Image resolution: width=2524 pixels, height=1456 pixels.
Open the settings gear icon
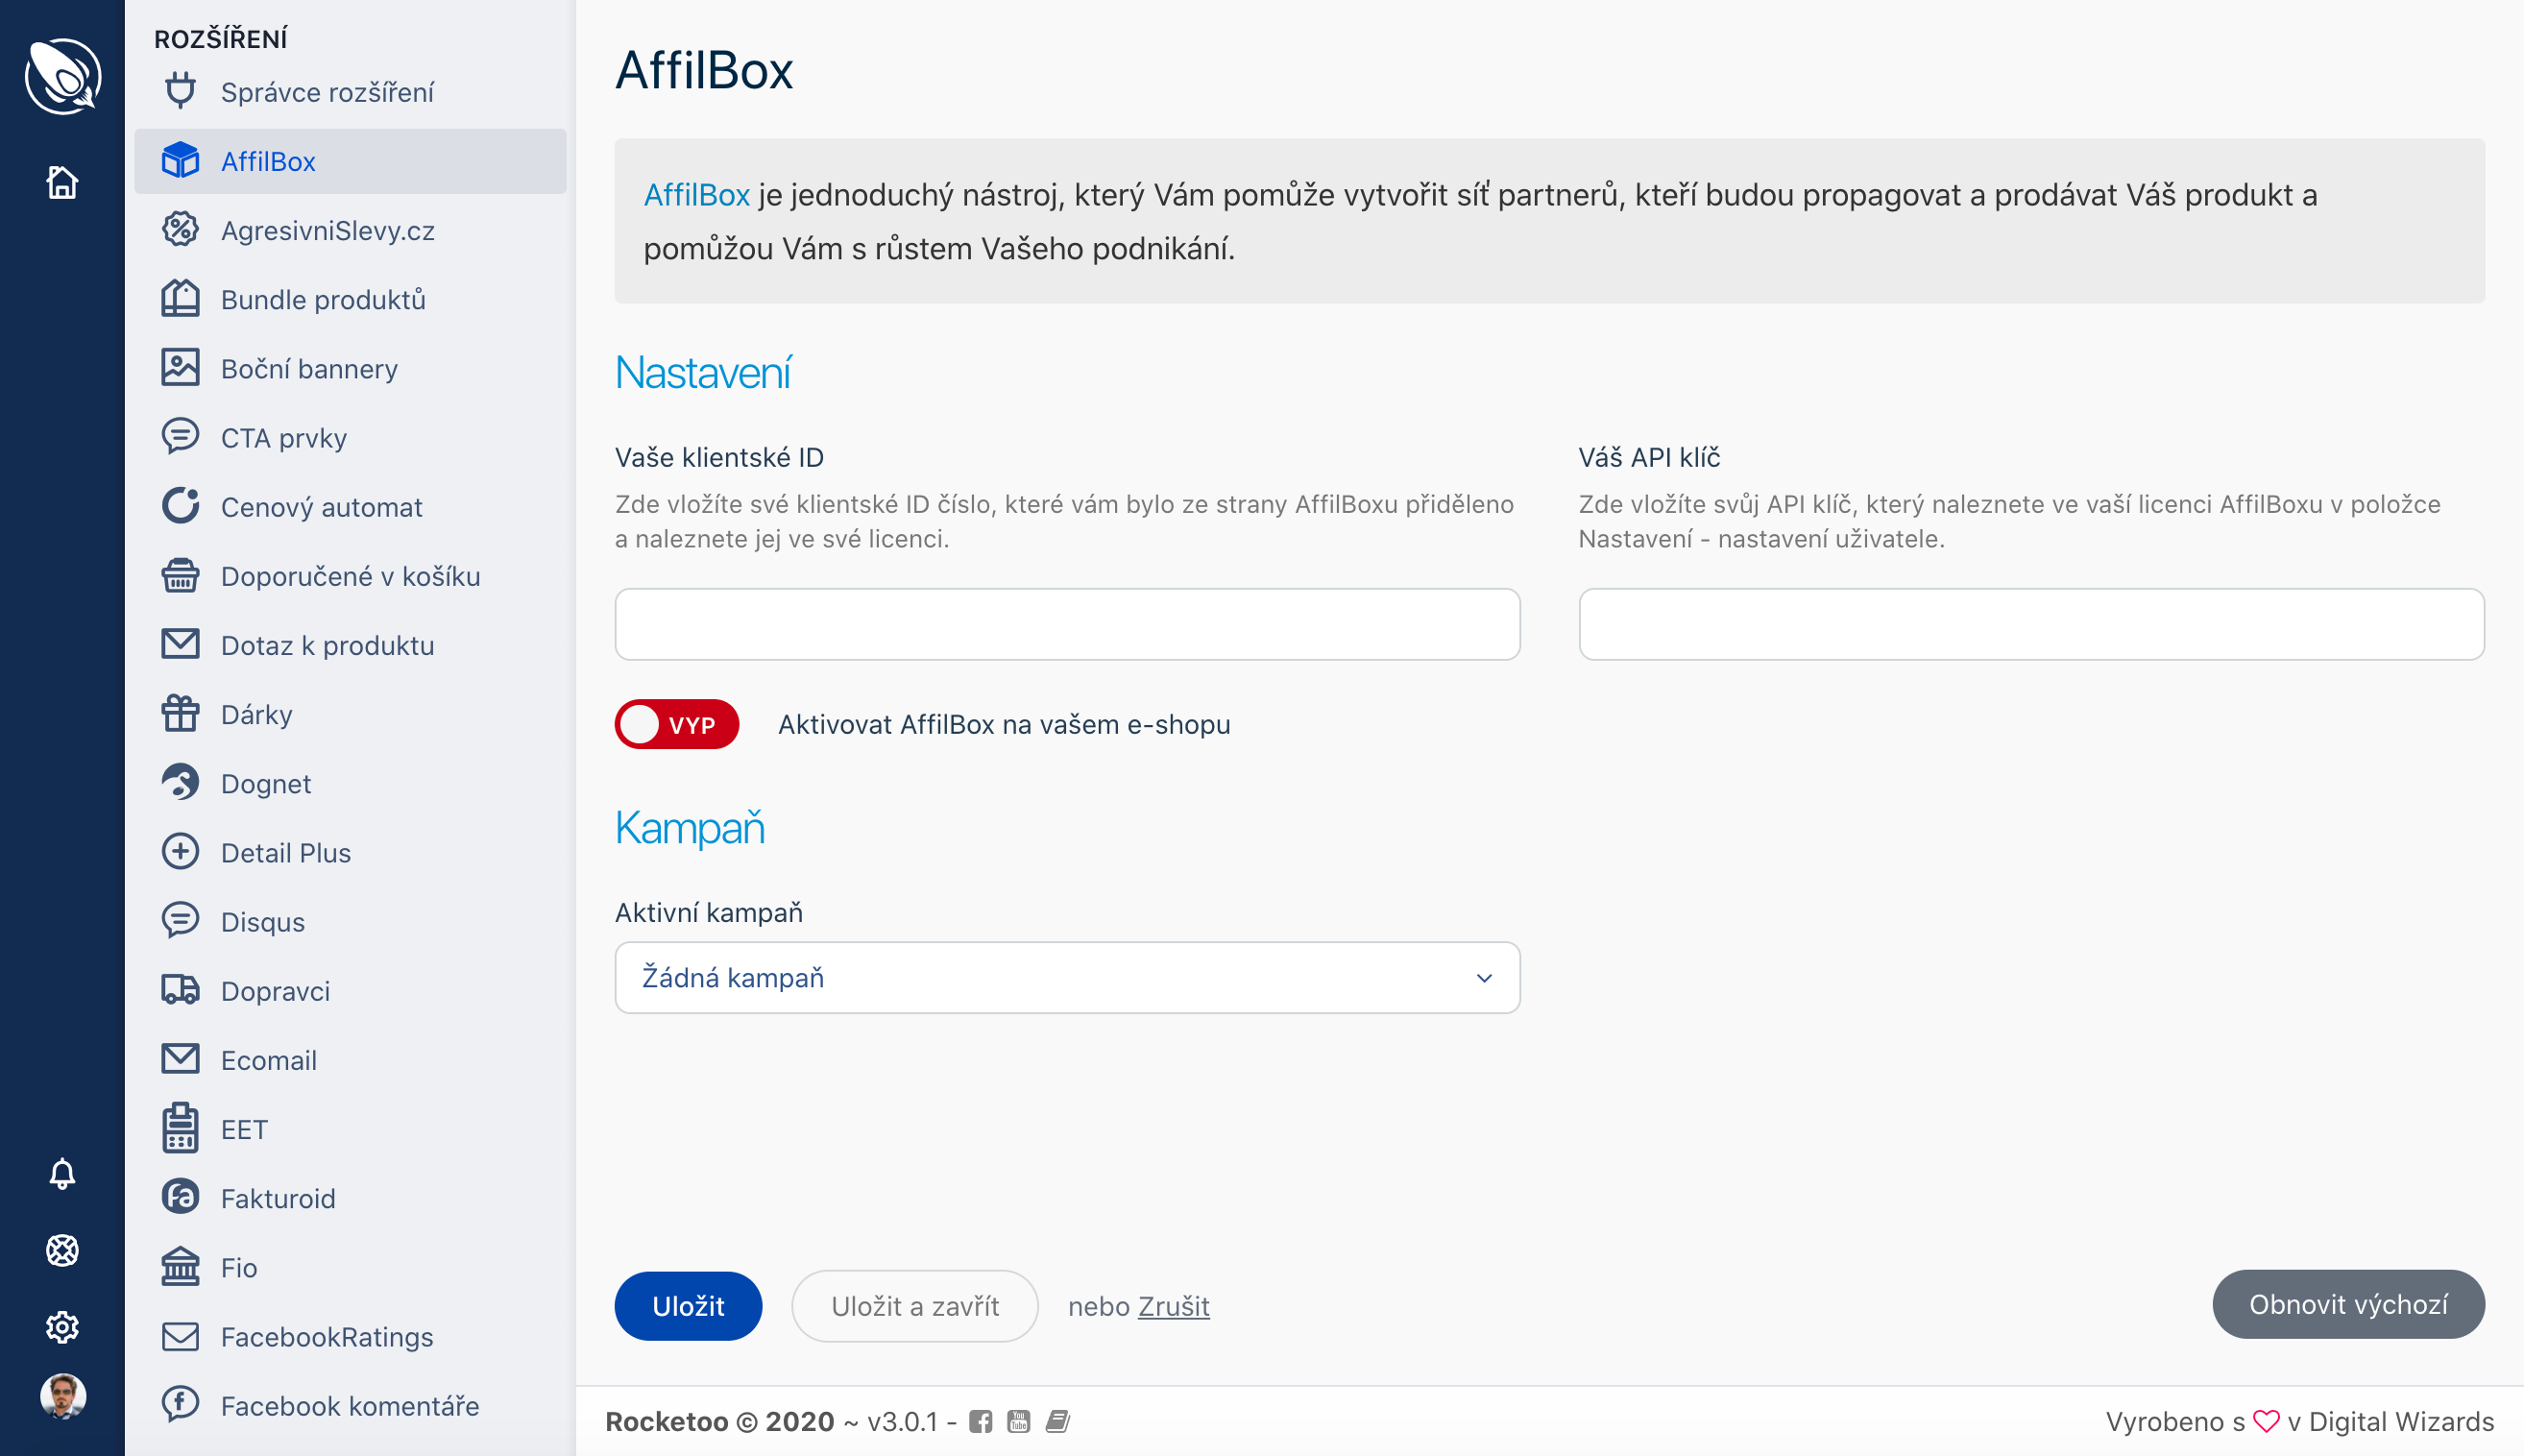62,1327
